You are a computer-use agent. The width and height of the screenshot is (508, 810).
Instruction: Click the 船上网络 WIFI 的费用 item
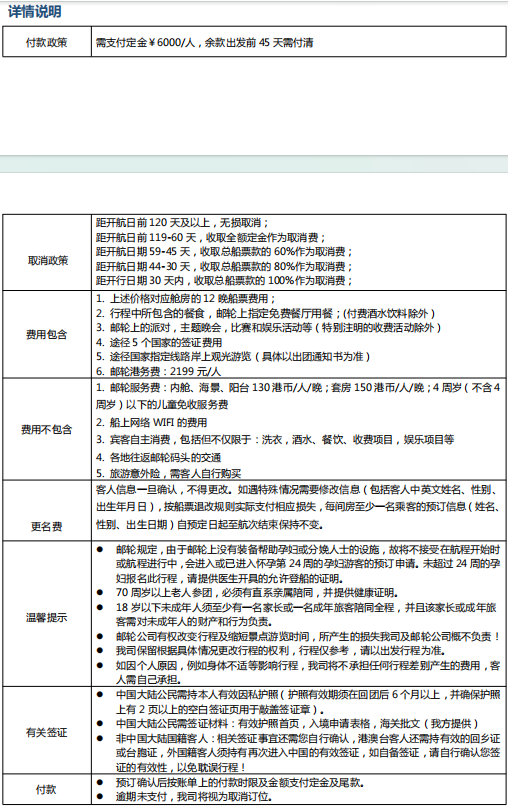151,423
